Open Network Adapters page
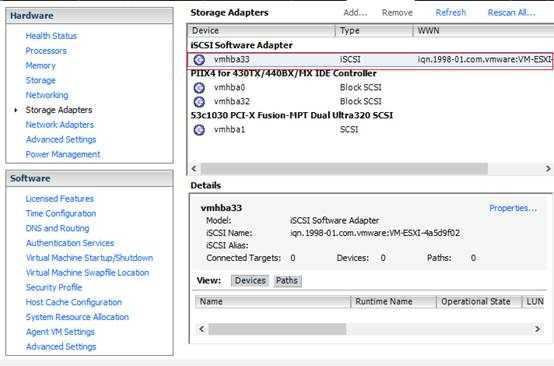554x366 pixels. (60, 125)
